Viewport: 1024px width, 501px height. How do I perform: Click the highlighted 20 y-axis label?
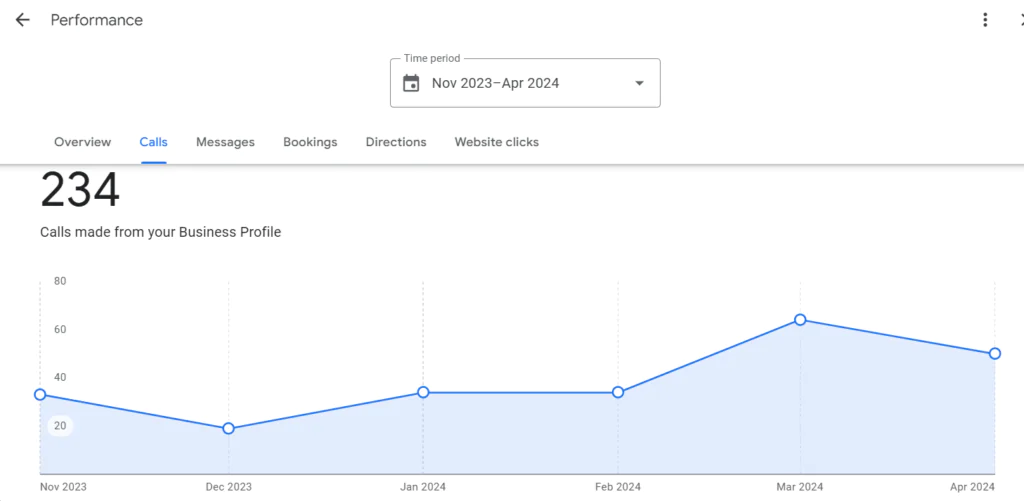(60, 426)
